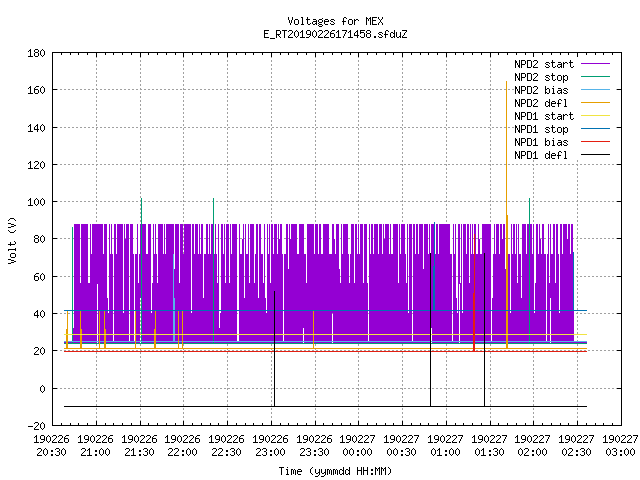Click the black spike to 72 V near 01:27
This screenshot has width=640, height=480.
tap(484, 330)
